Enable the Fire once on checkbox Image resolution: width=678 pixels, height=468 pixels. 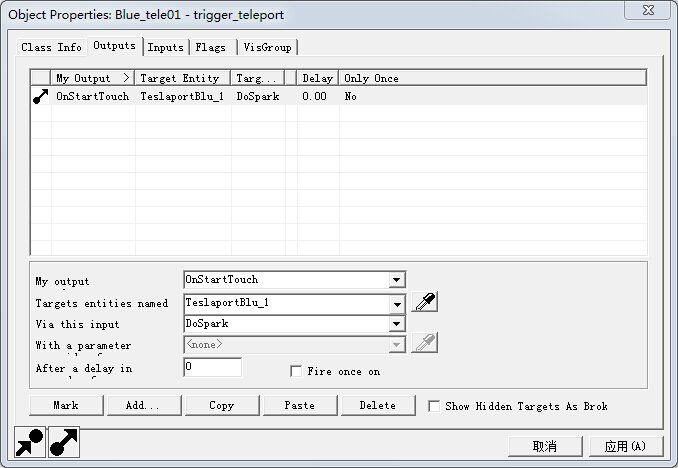296,371
